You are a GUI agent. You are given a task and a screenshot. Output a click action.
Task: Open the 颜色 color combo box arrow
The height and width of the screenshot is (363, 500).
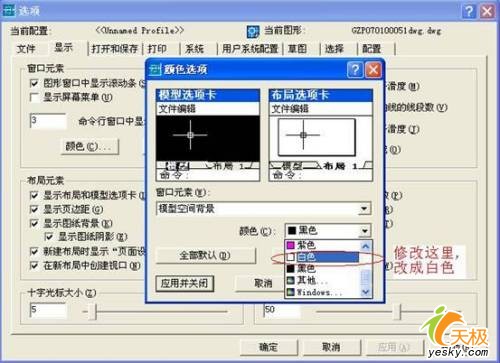[x=365, y=231]
